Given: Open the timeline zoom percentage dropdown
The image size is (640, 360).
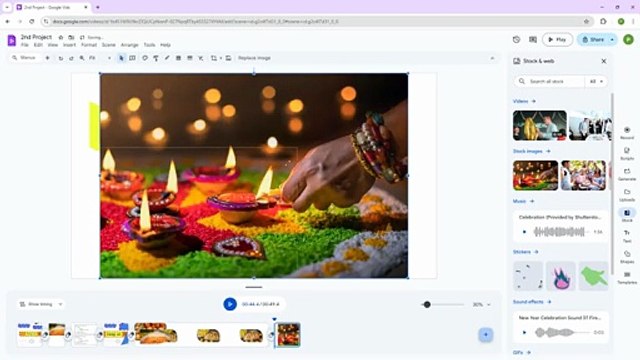Looking at the screenshot, I should [x=482, y=304].
